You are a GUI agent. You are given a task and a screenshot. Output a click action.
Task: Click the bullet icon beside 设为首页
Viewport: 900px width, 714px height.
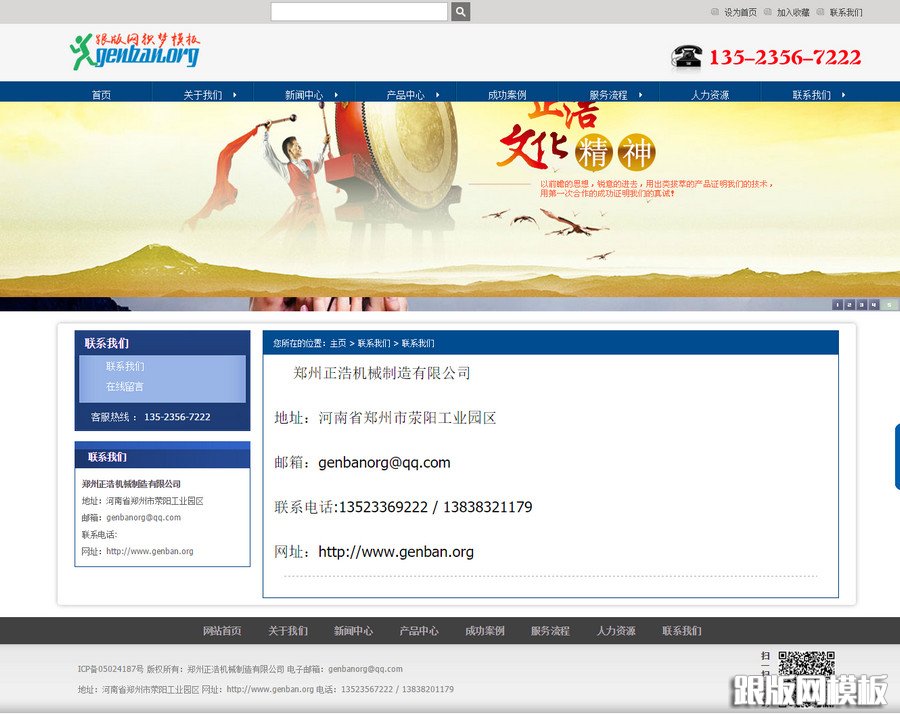[x=714, y=13]
